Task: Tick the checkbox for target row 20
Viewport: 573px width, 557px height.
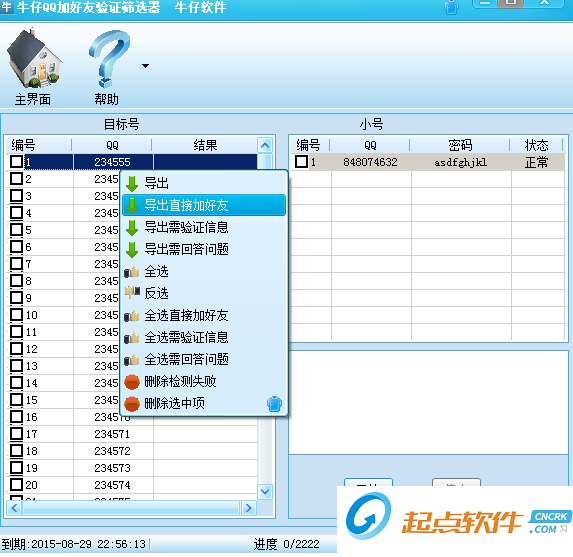Action: (x=16, y=485)
